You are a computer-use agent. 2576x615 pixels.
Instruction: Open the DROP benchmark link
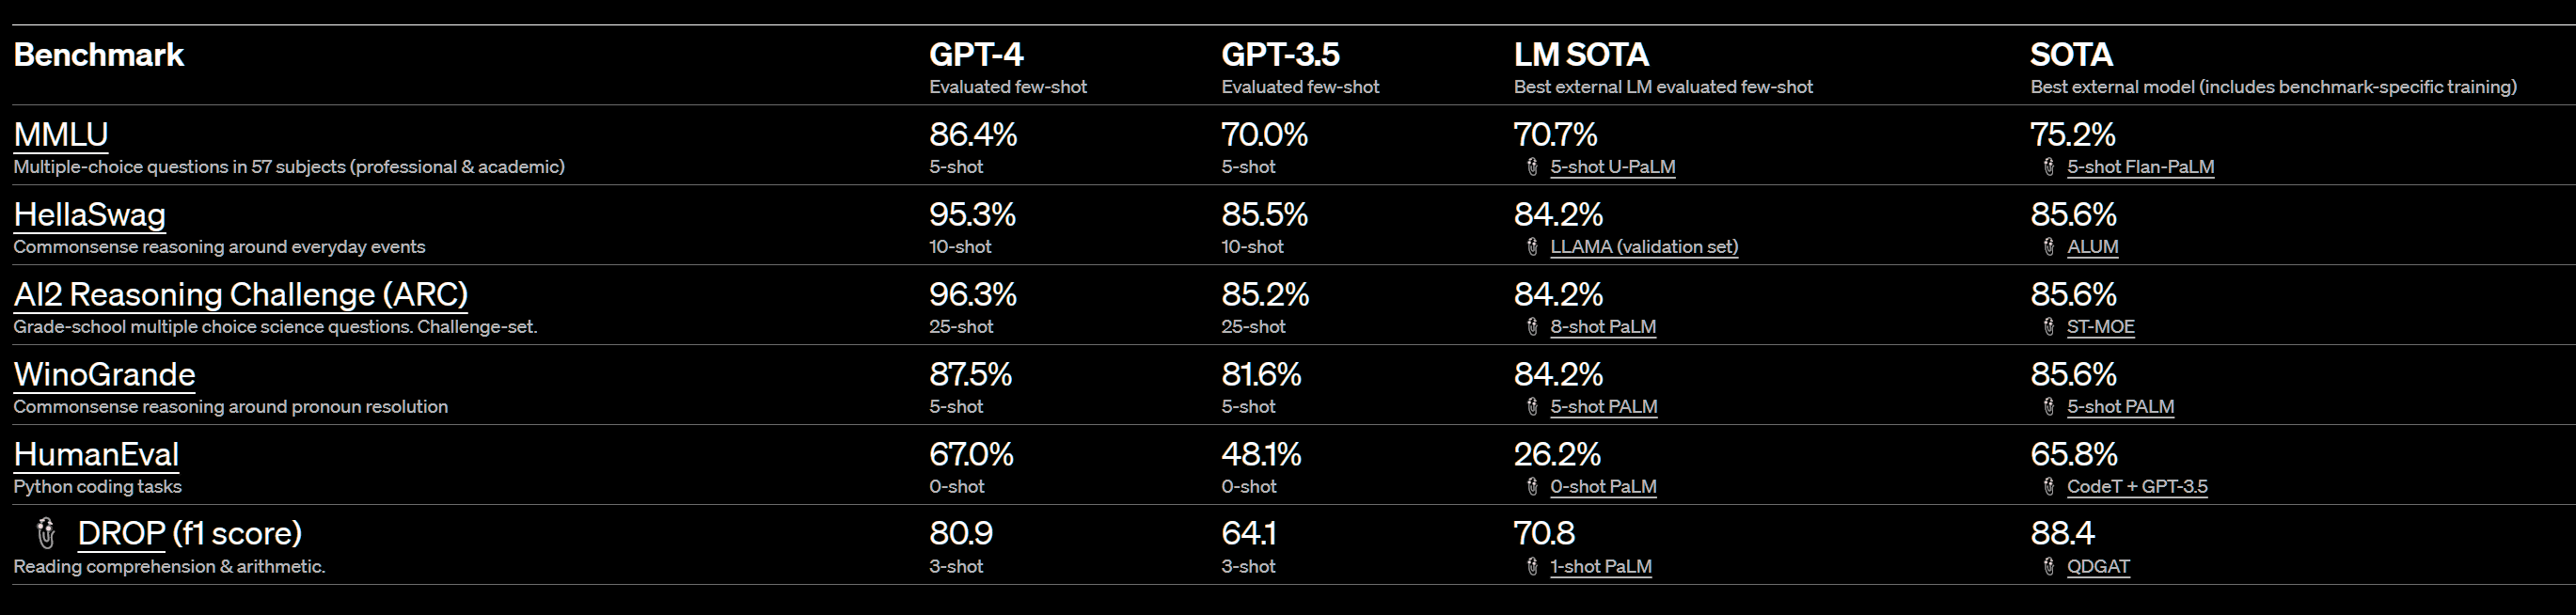121,533
